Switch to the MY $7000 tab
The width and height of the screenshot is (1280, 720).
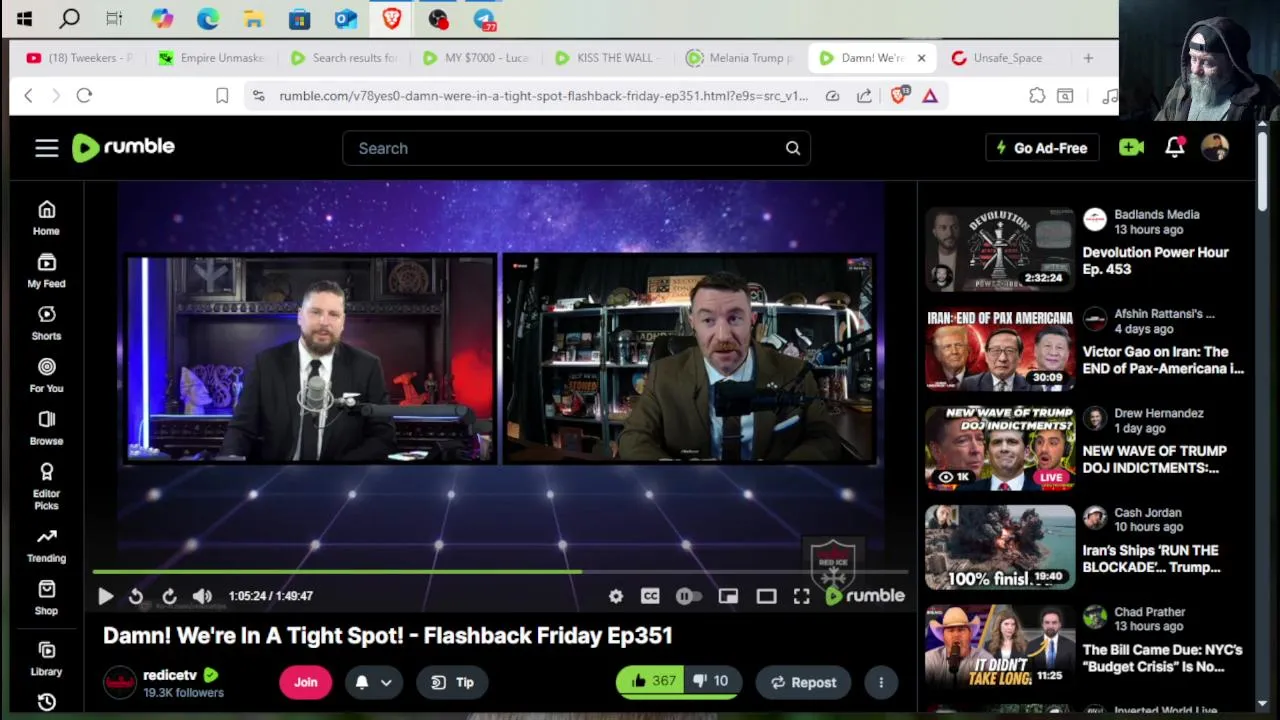476,58
